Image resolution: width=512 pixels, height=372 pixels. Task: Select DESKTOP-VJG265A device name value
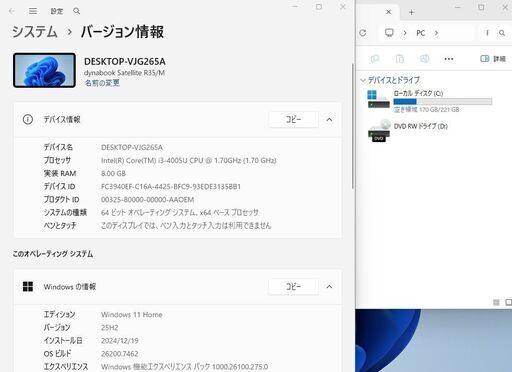(x=132, y=147)
